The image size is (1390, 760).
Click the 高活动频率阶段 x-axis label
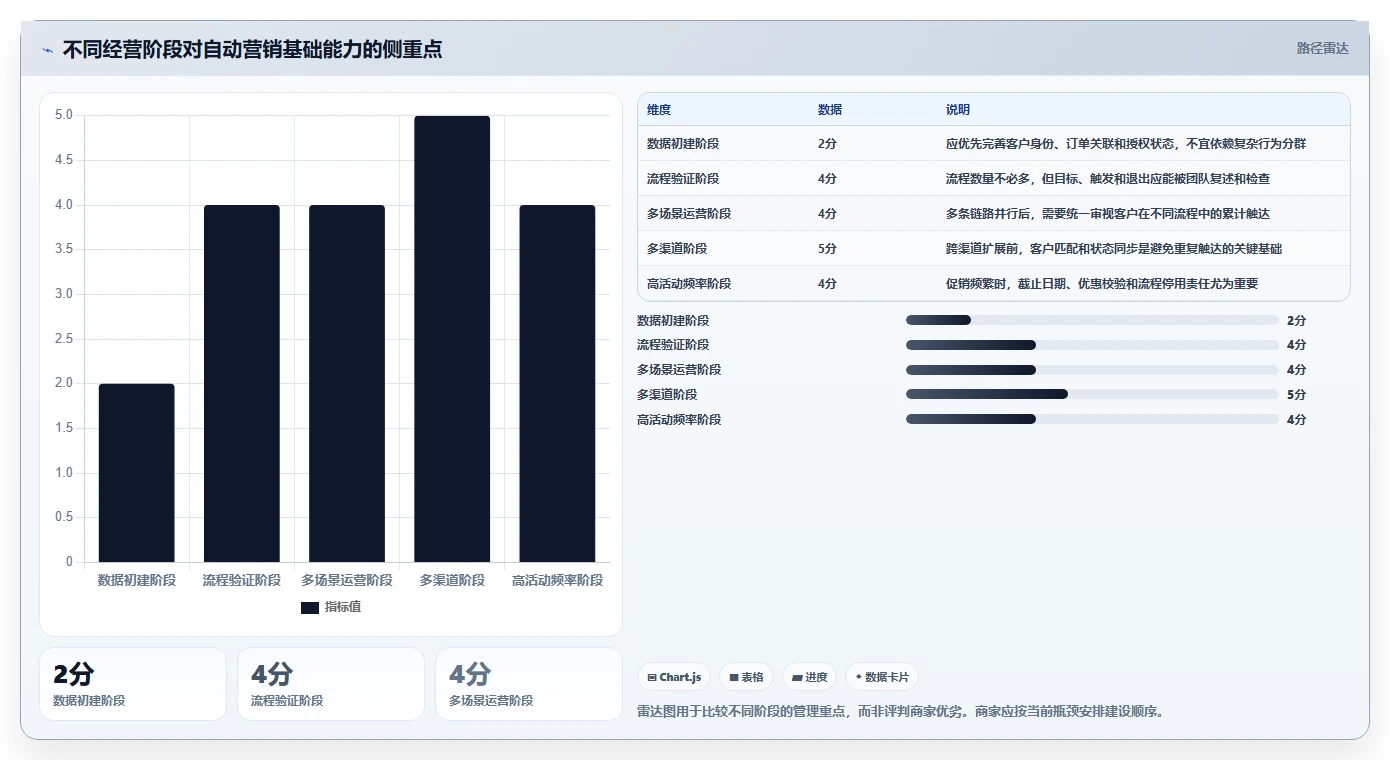click(x=557, y=580)
